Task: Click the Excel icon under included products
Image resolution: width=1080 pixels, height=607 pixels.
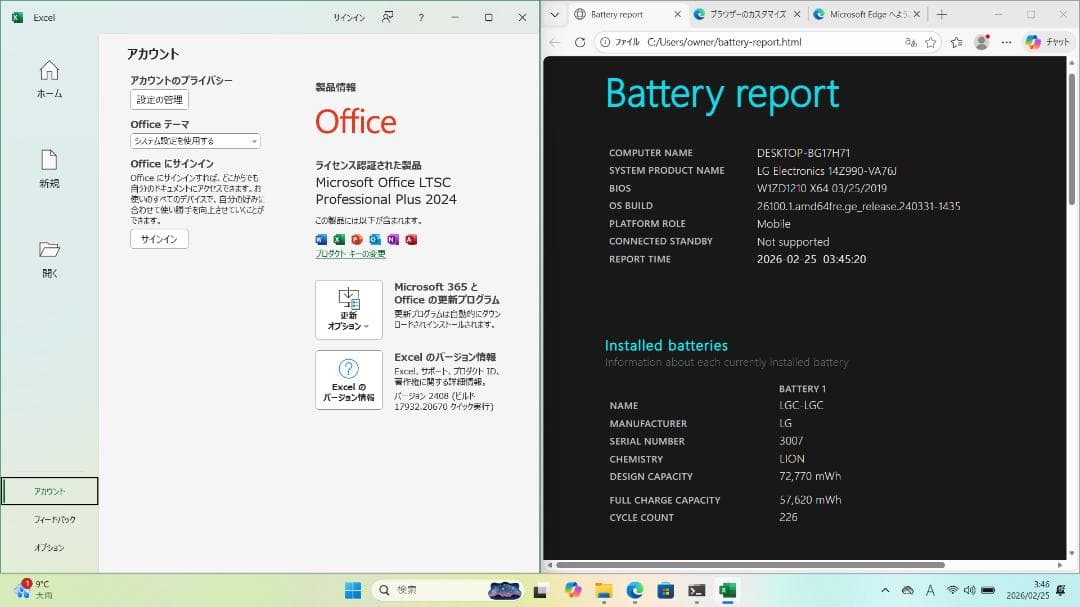Action: coord(339,240)
